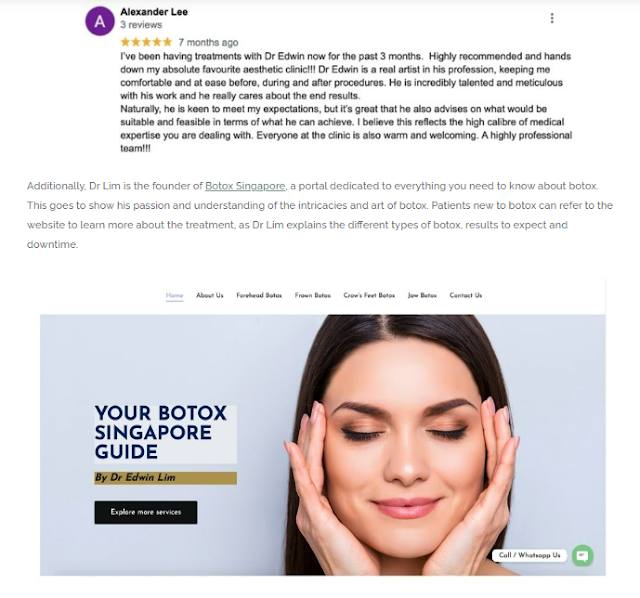Select the Home menu item
The width and height of the screenshot is (640, 598).
tap(174, 296)
